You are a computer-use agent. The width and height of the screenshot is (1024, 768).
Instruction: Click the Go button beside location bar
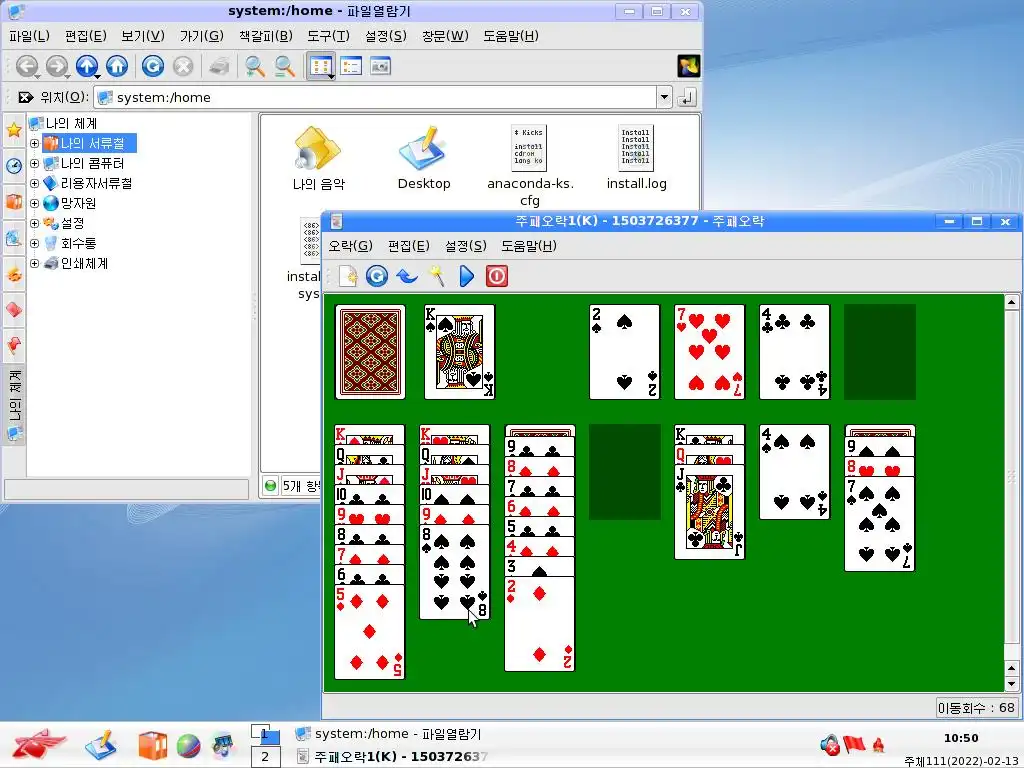(686, 97)
